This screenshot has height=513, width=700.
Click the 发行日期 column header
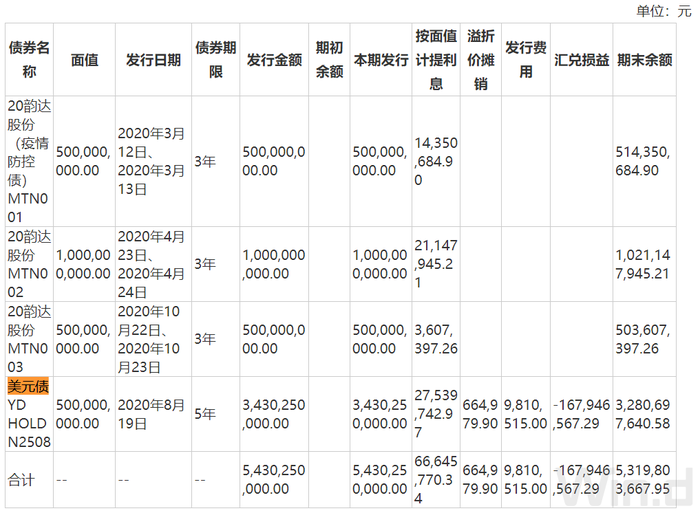[153, 59]
